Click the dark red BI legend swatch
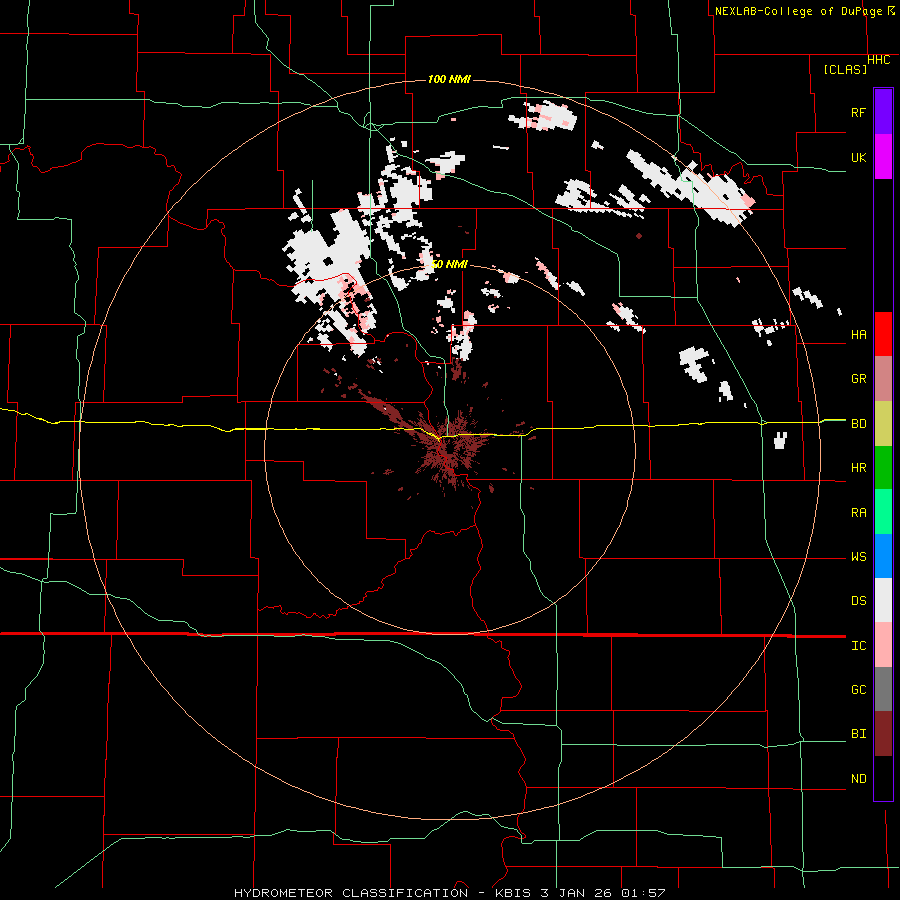Image resolution: width=900 pixels, height=900 pixels. 883,734
